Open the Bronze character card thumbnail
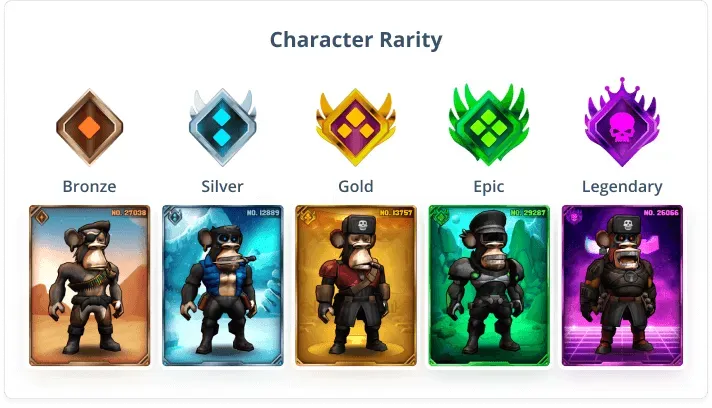The height and width of the screenshot is (408, 712). click(89, 285)
